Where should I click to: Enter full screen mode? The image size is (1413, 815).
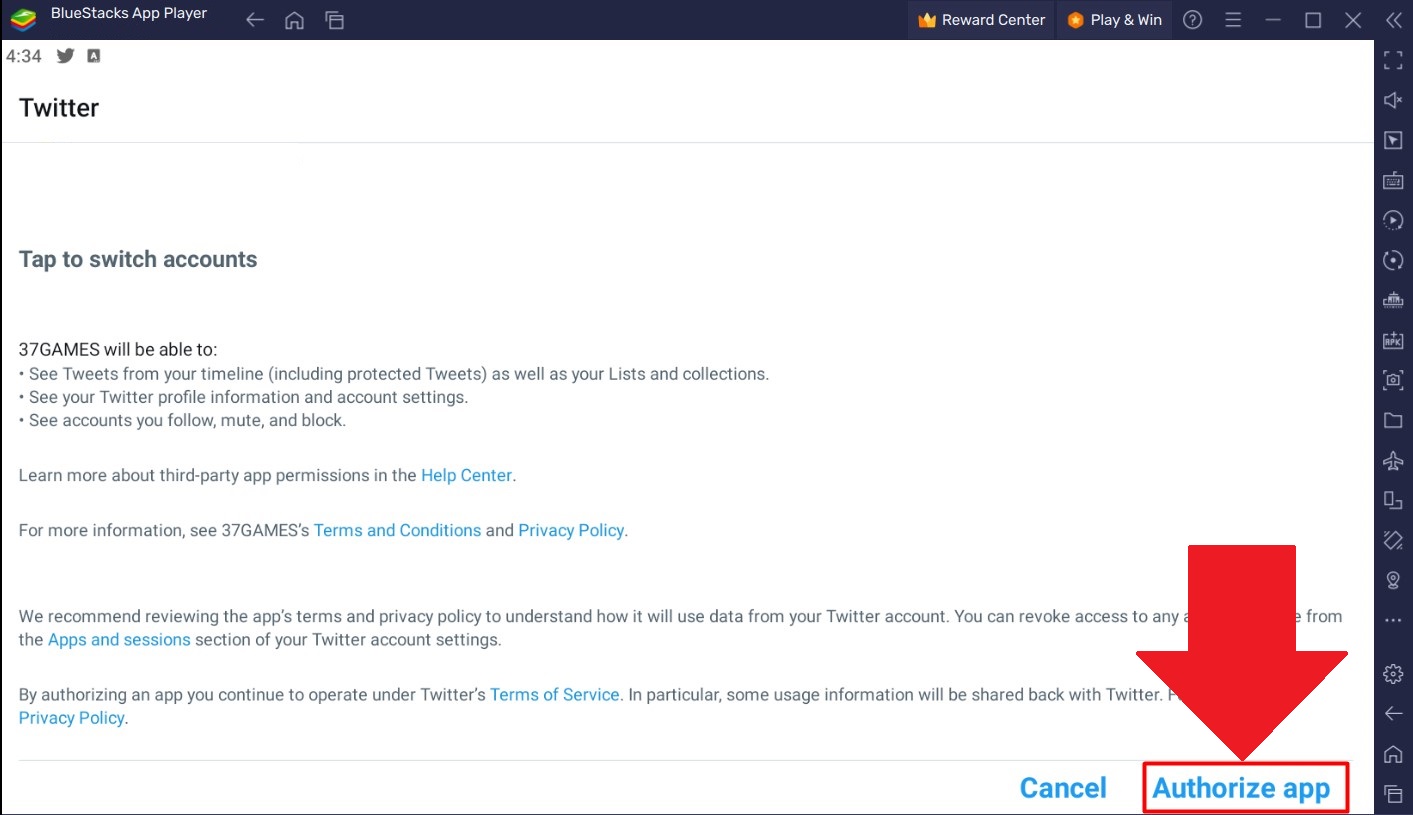[x=1393, y=61]
